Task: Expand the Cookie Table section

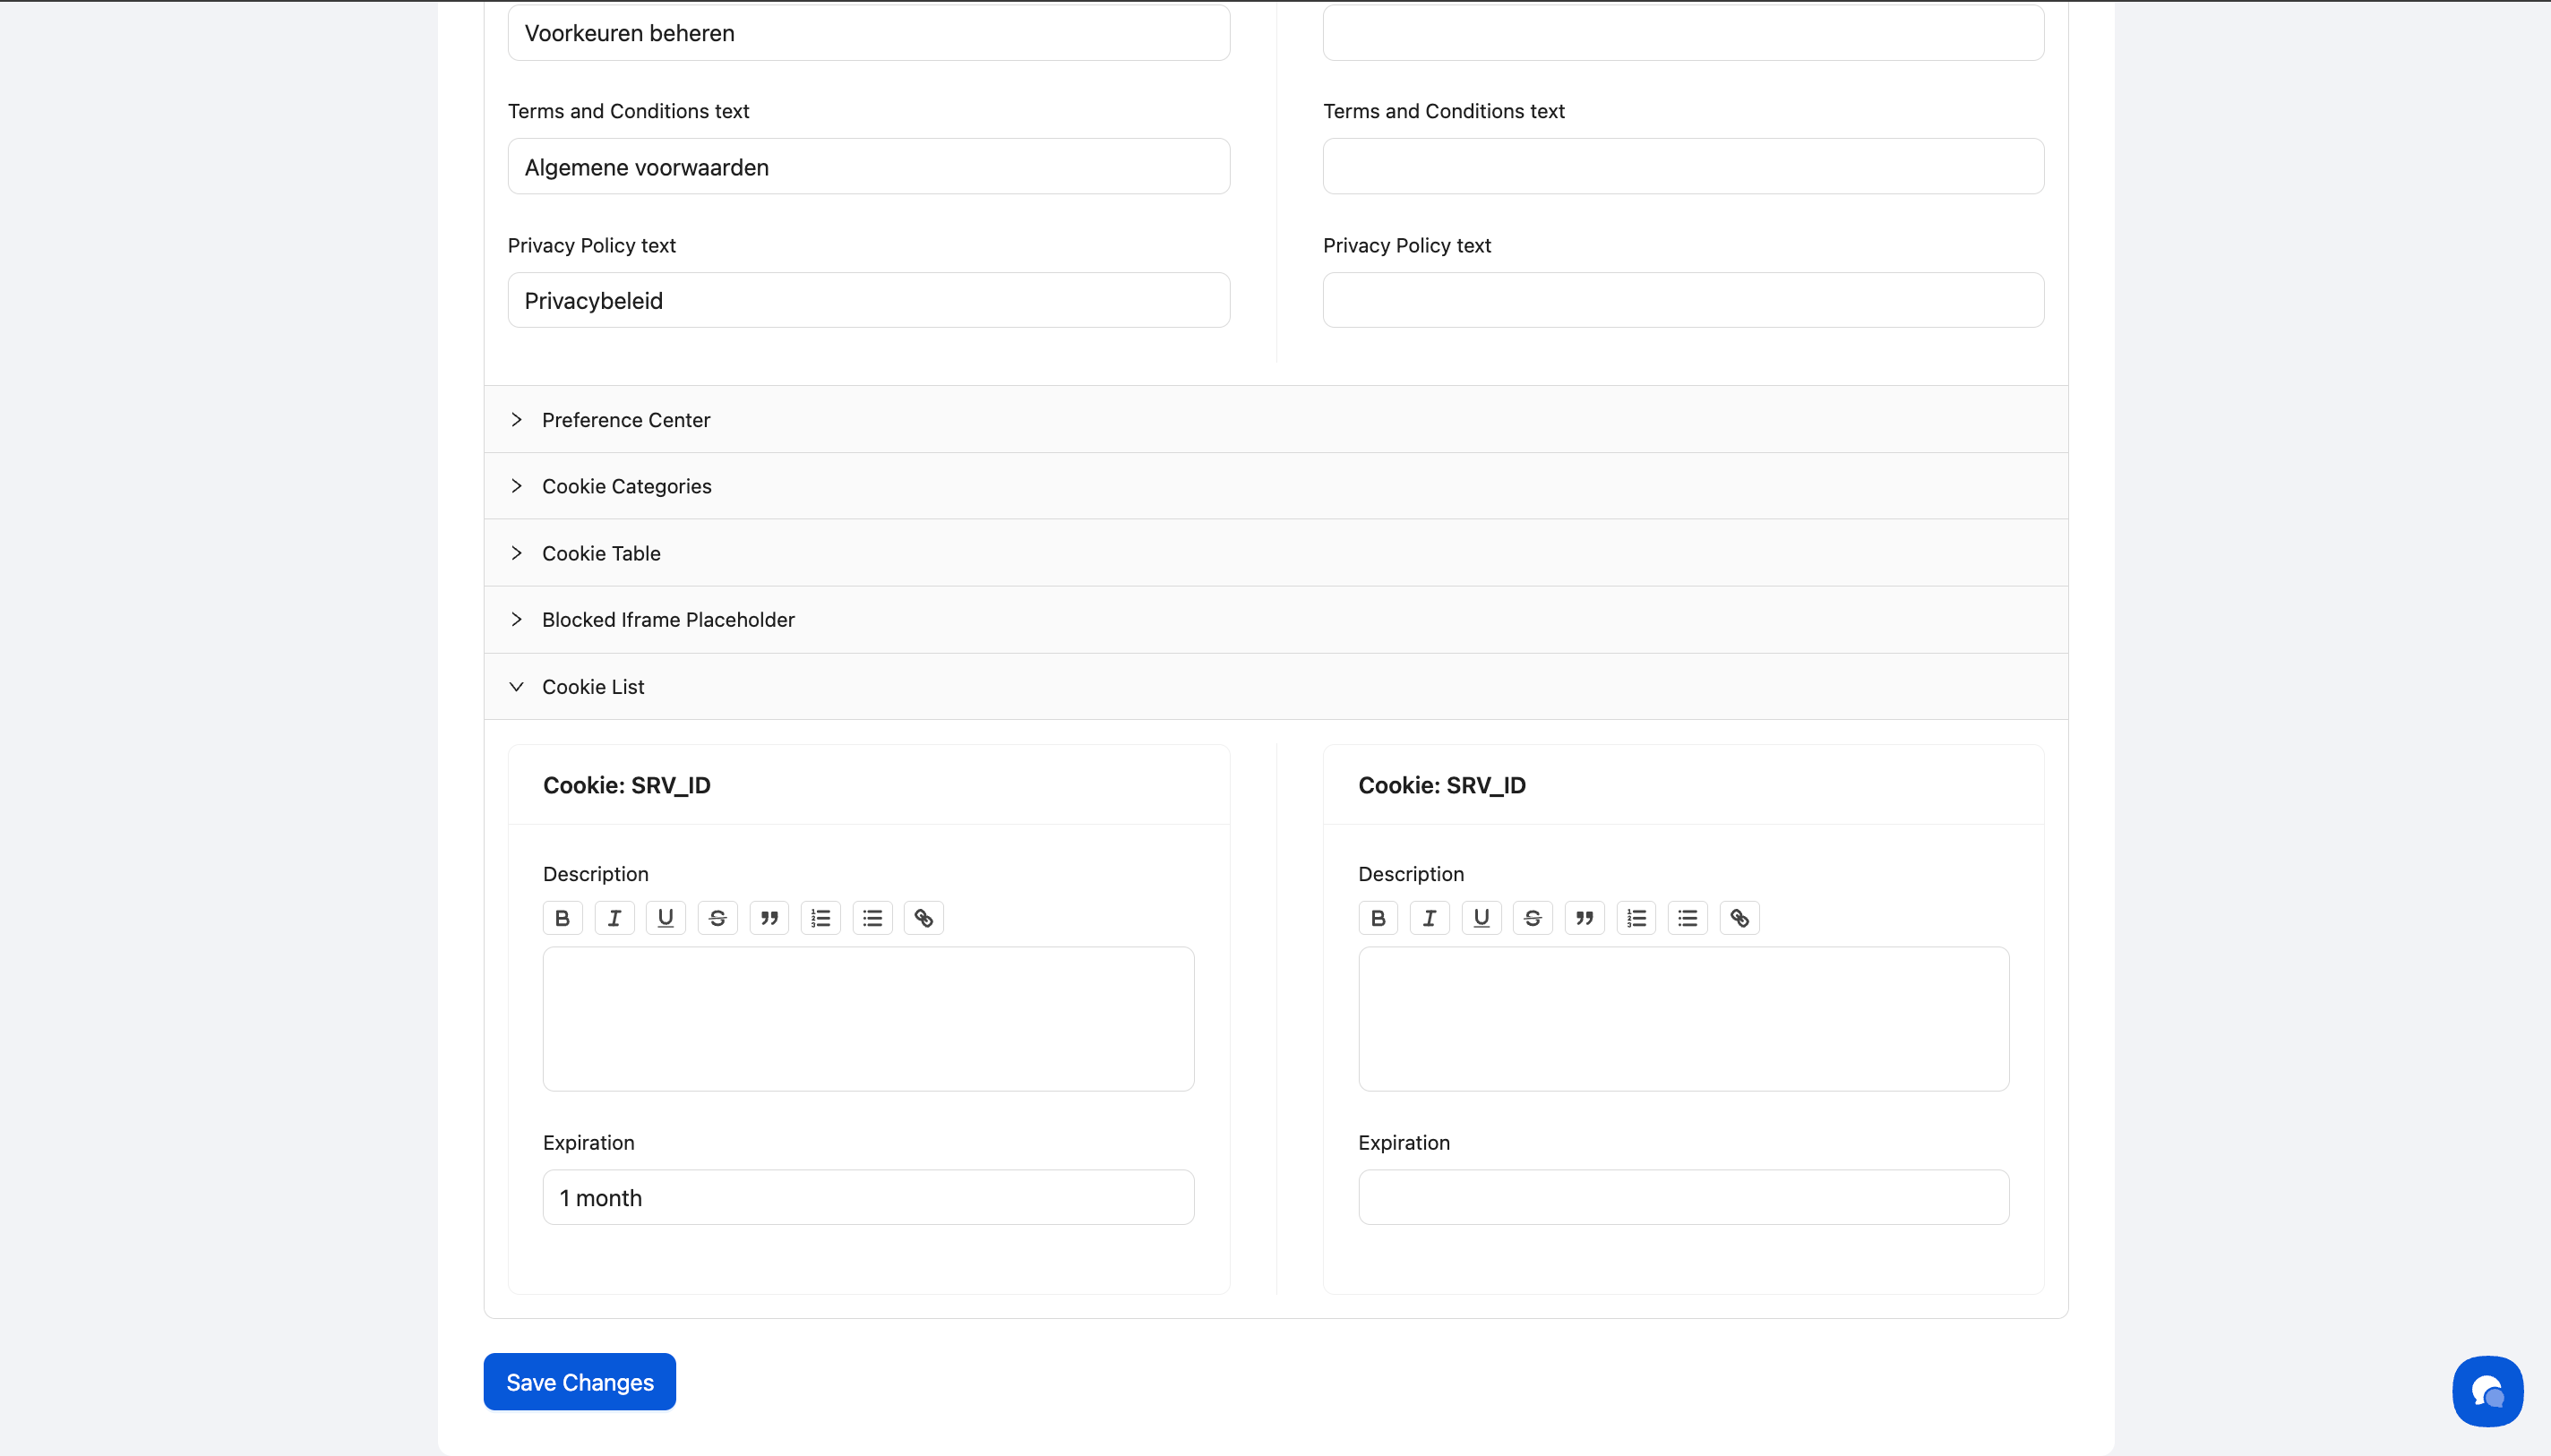Action: (x=601, y=553)
